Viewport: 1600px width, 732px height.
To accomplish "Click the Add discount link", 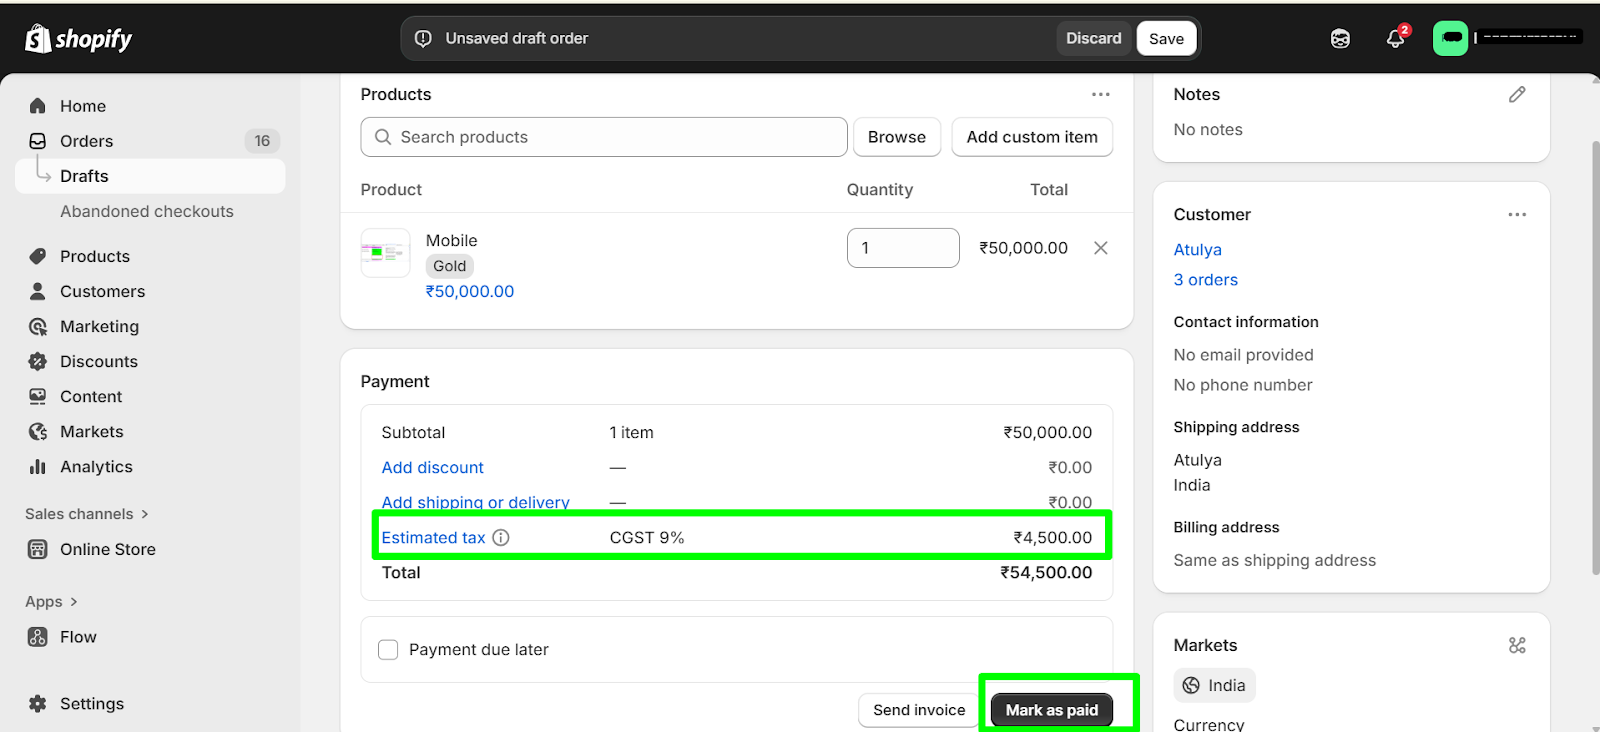I will click(x=432, y=468).
